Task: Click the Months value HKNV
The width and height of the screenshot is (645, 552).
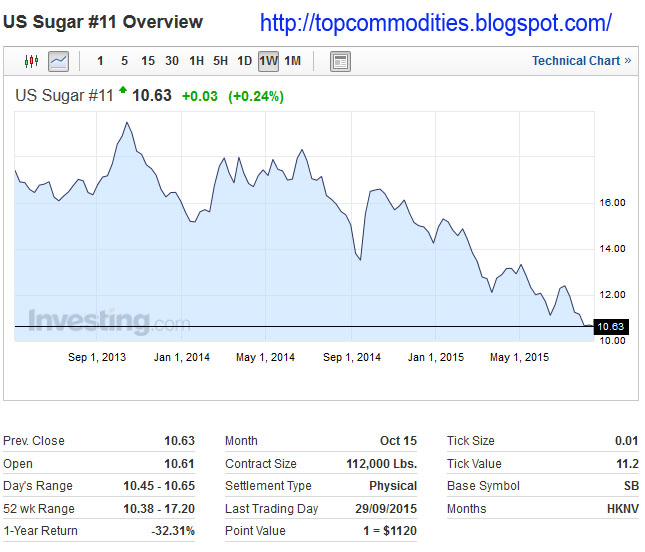Action: click(x=623, y=509)
